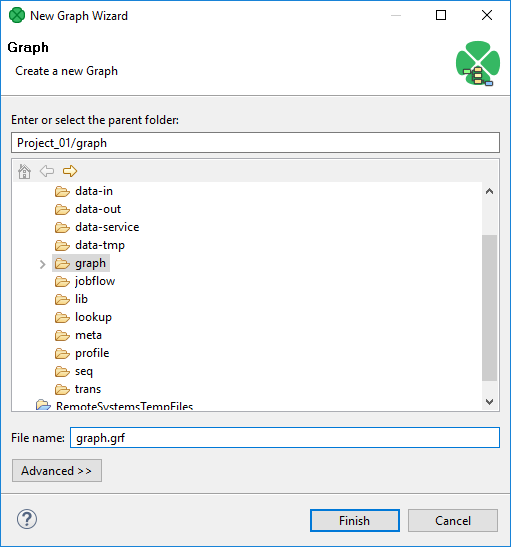
Task: Click the scroll down arrow in folder list
Action: 489,402
